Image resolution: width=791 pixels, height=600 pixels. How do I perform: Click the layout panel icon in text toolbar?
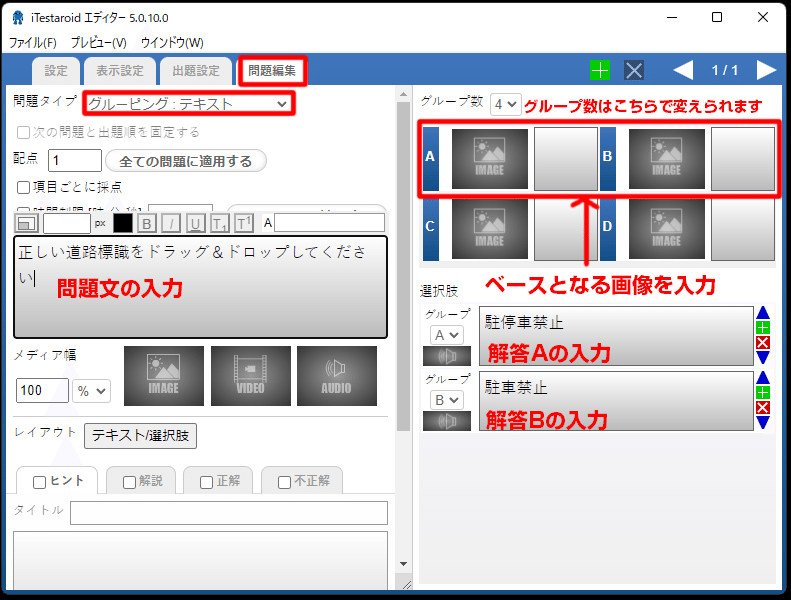tap(26, 223)
